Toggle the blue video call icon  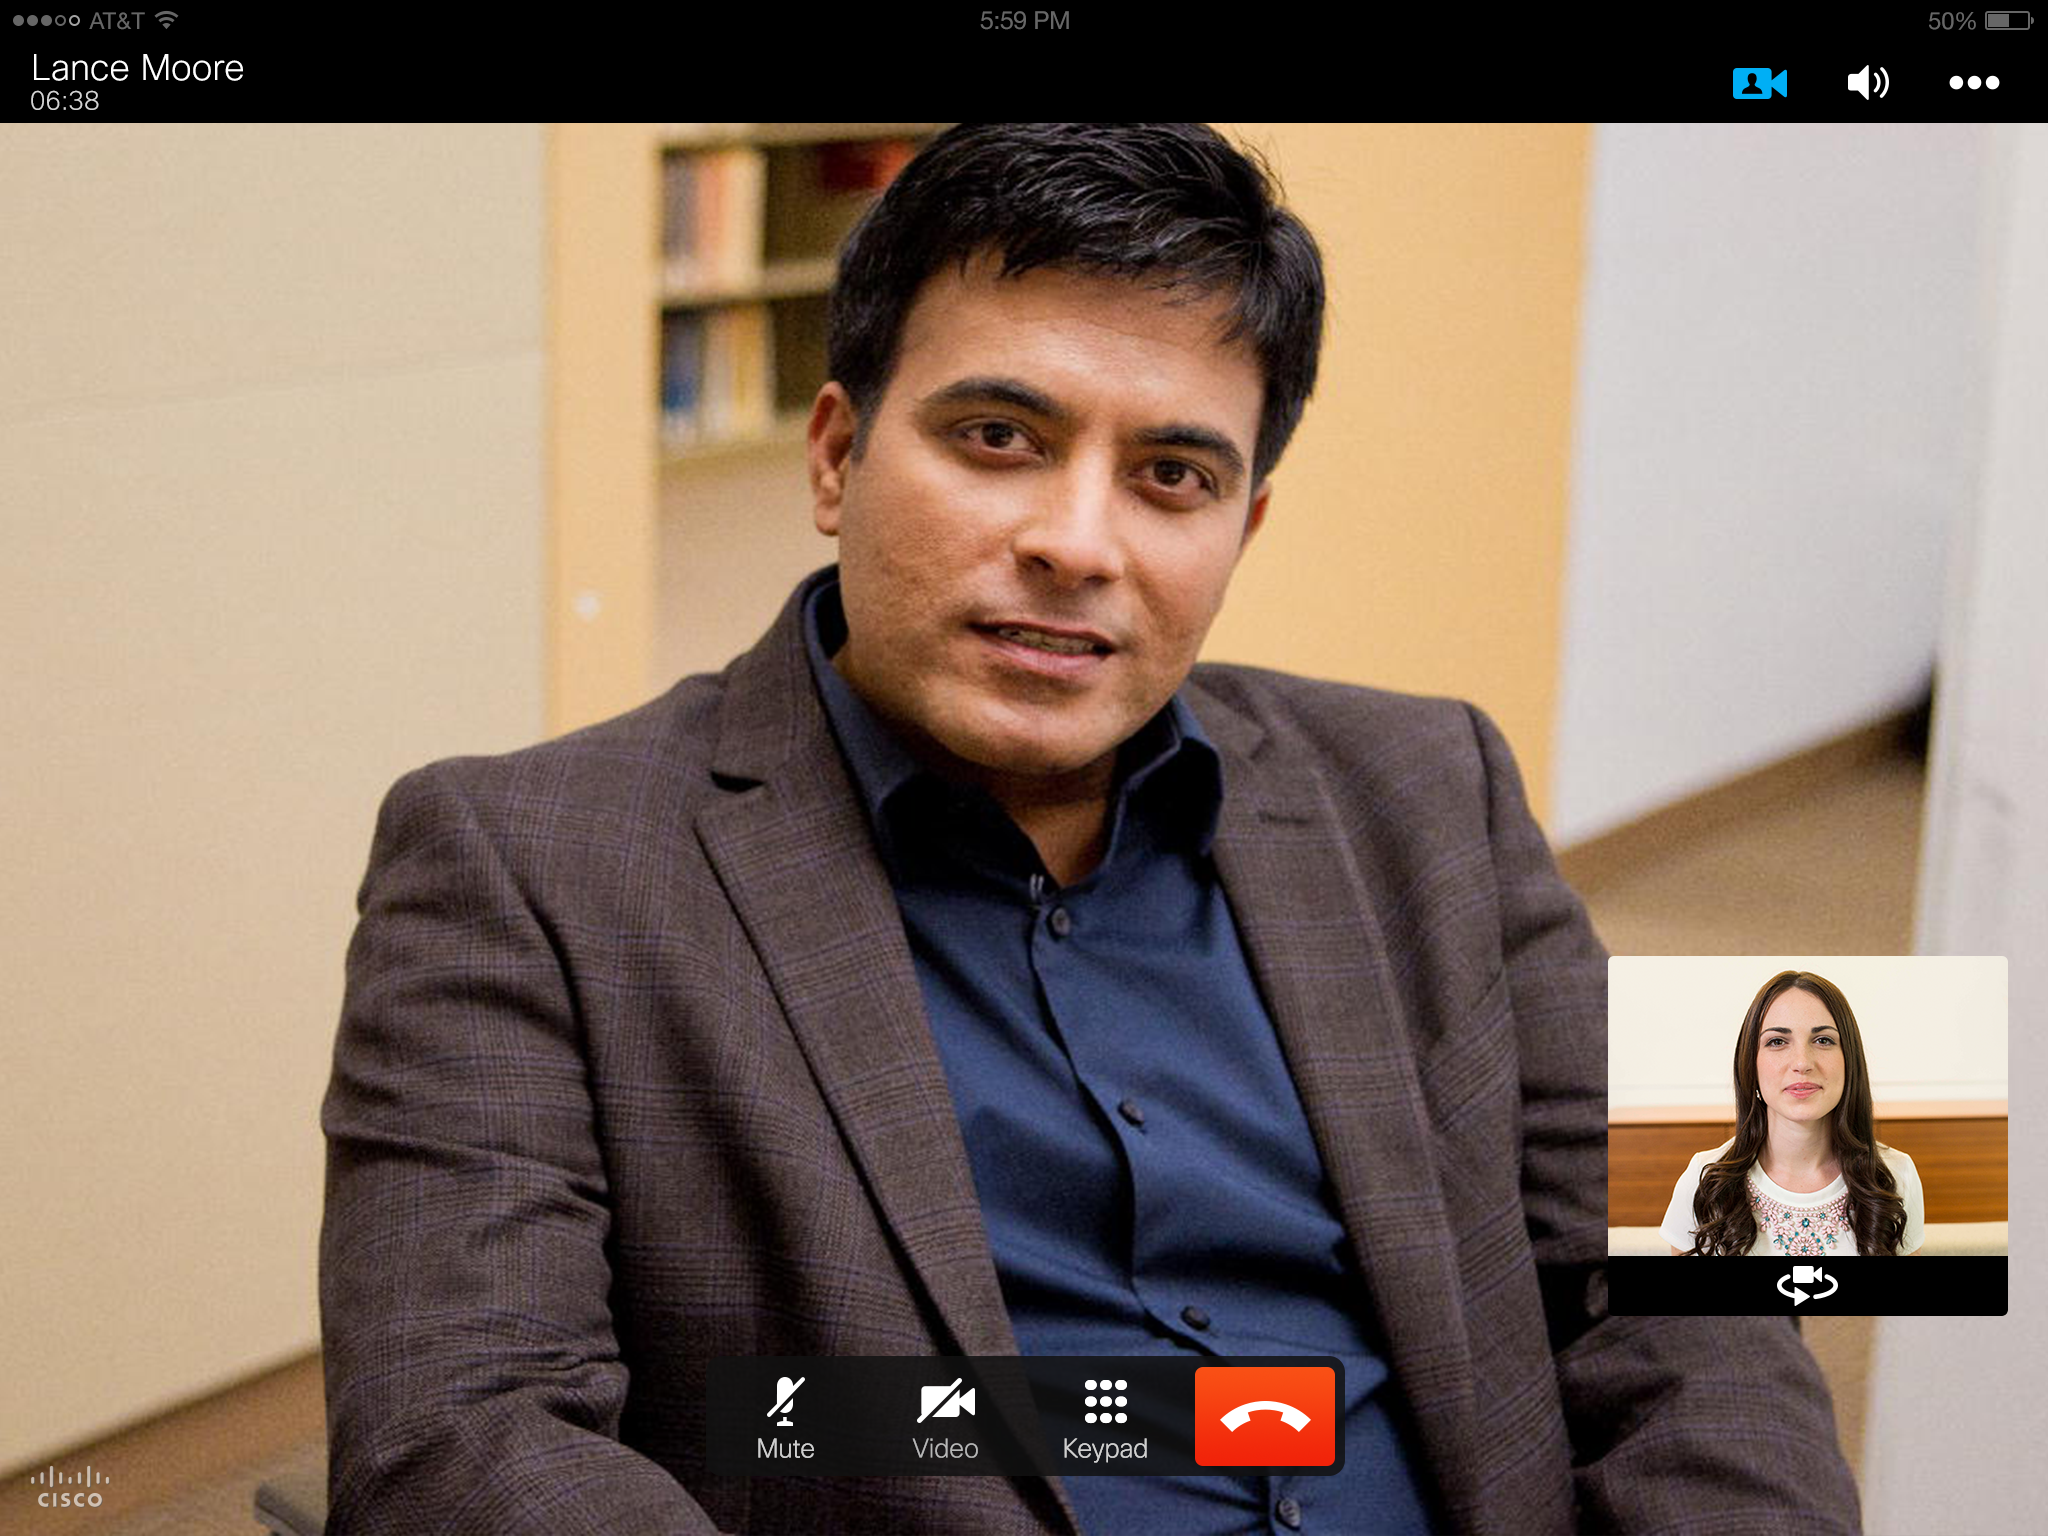1759,83
